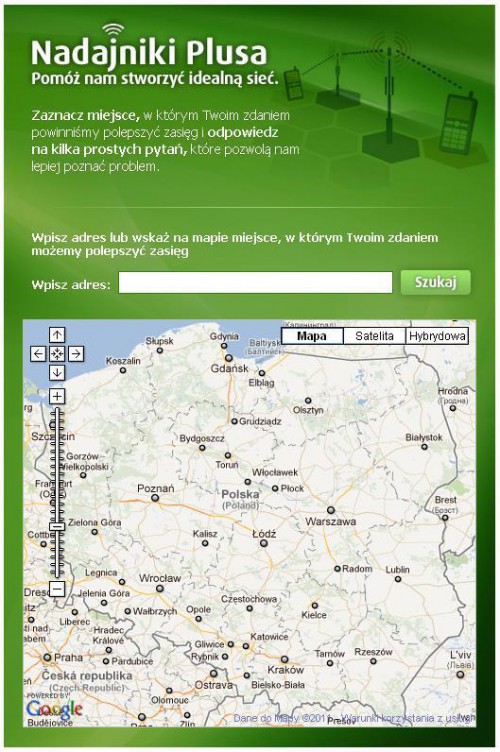Click the center reset-position map control

pos(57,354)
